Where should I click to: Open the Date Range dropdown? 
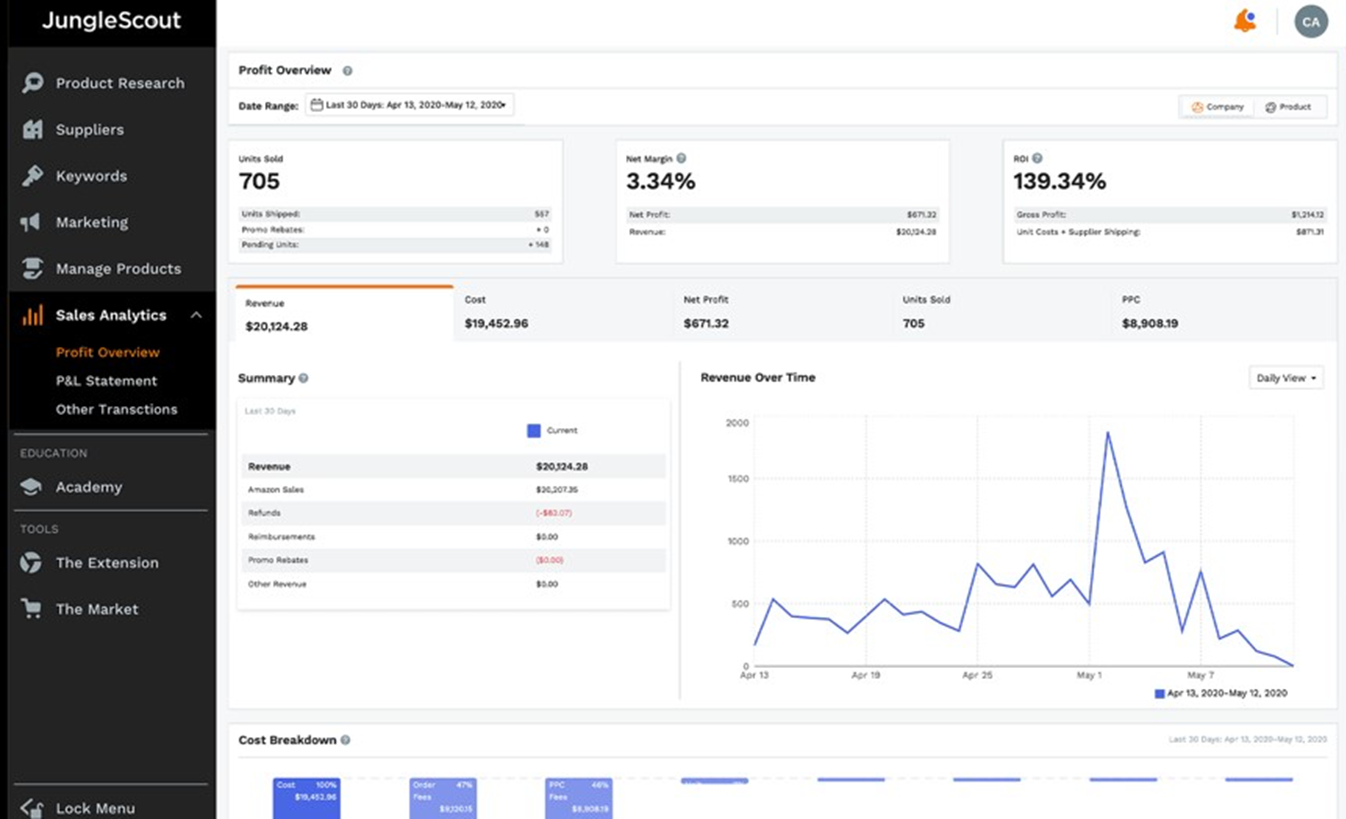click(x=409, y=105)
